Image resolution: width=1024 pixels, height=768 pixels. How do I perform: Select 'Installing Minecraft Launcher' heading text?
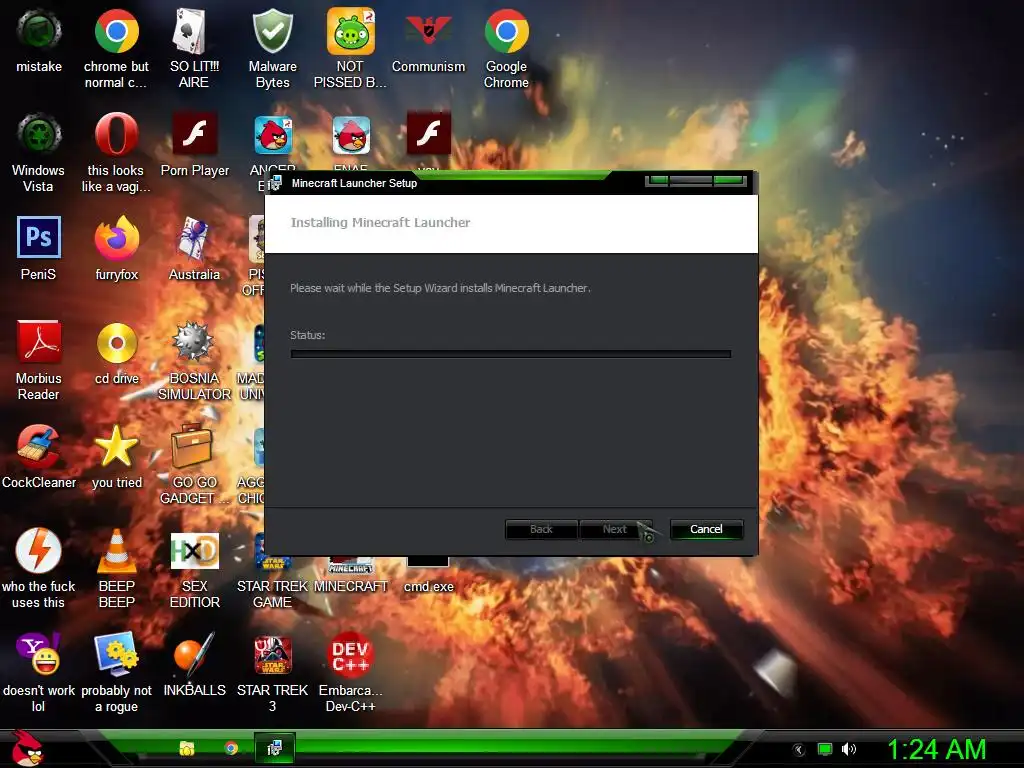point(380,223)
